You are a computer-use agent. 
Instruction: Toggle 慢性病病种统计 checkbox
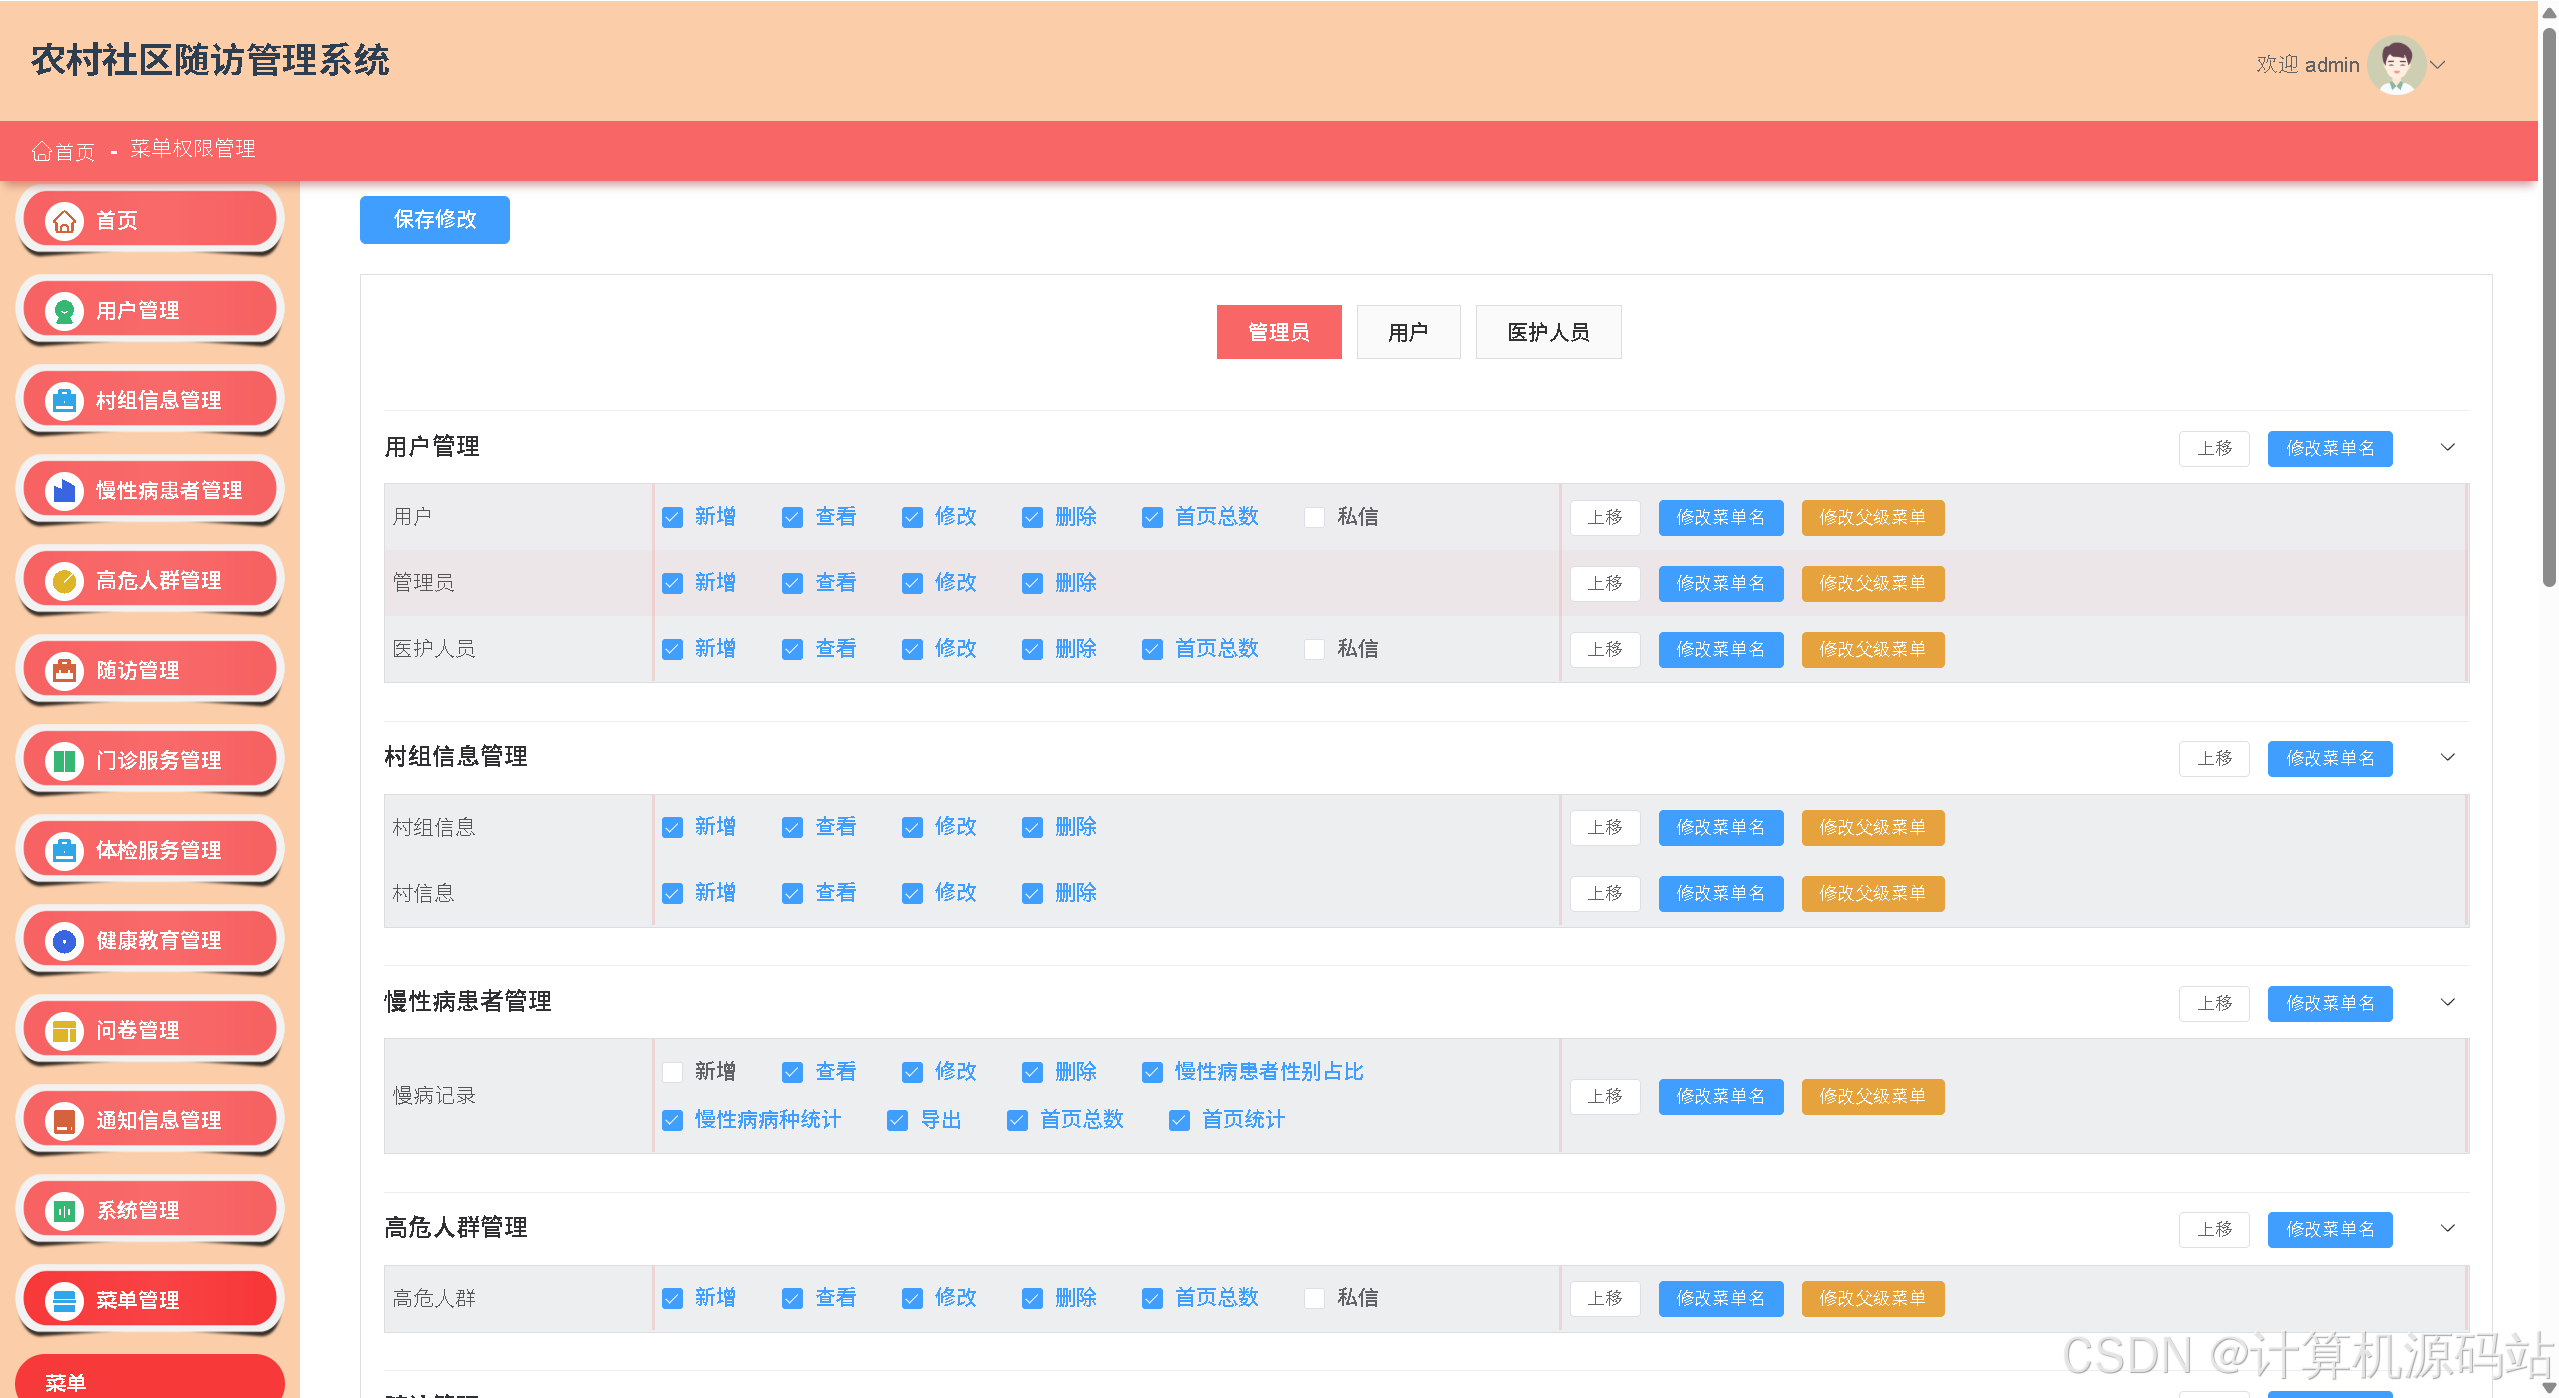[672, 1120]
